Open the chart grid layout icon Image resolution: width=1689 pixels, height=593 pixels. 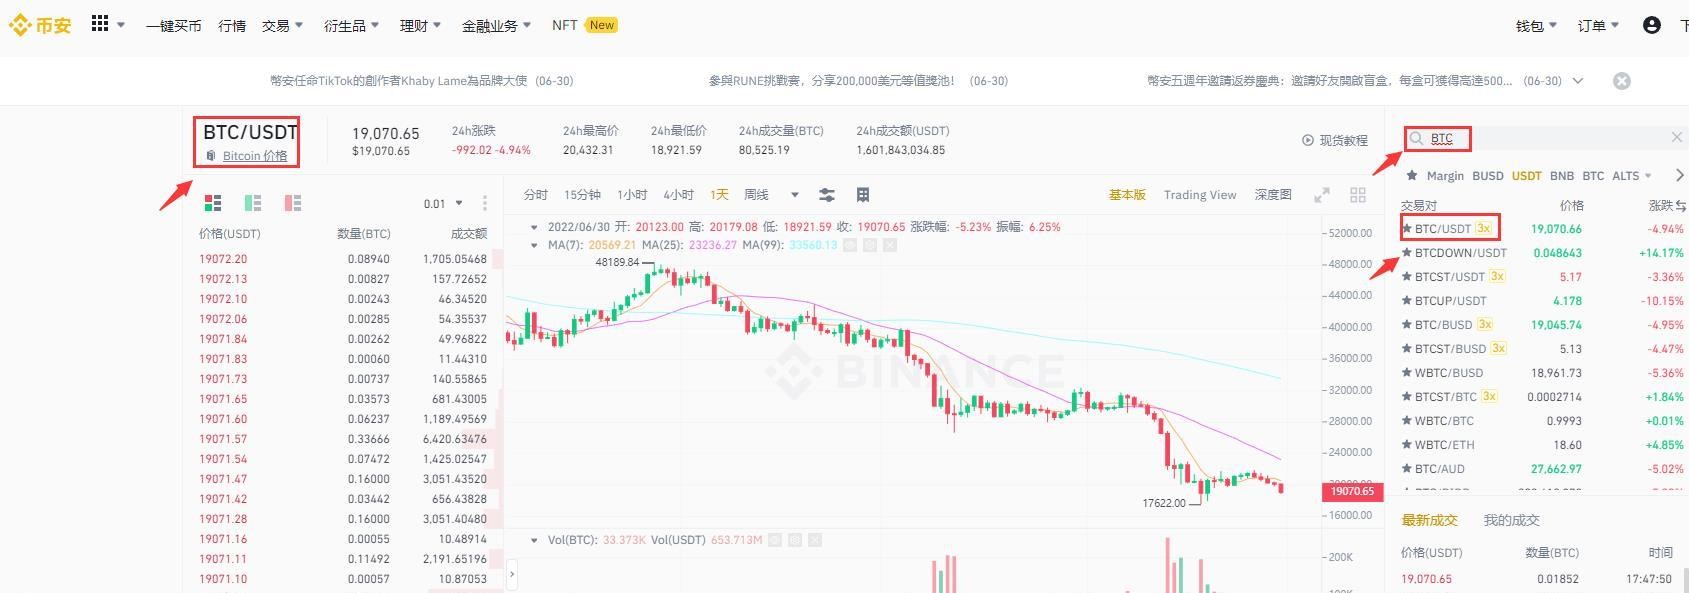pos(863,195)
